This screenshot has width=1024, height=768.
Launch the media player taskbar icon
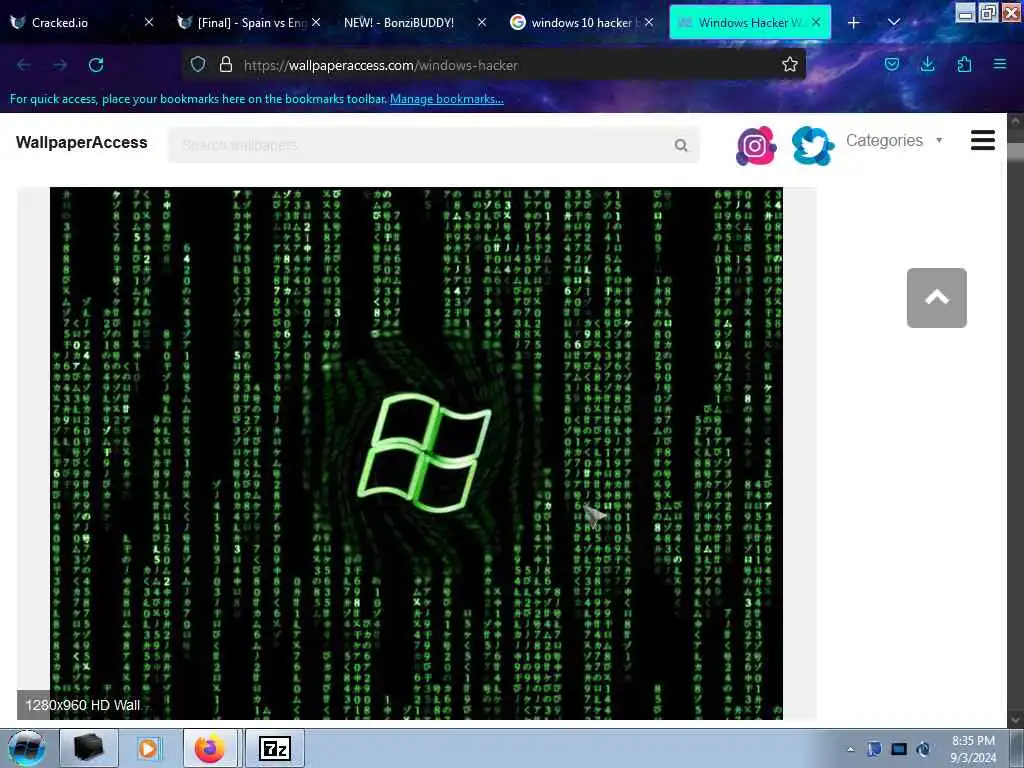pyautogui.click(x=149, y=748)
